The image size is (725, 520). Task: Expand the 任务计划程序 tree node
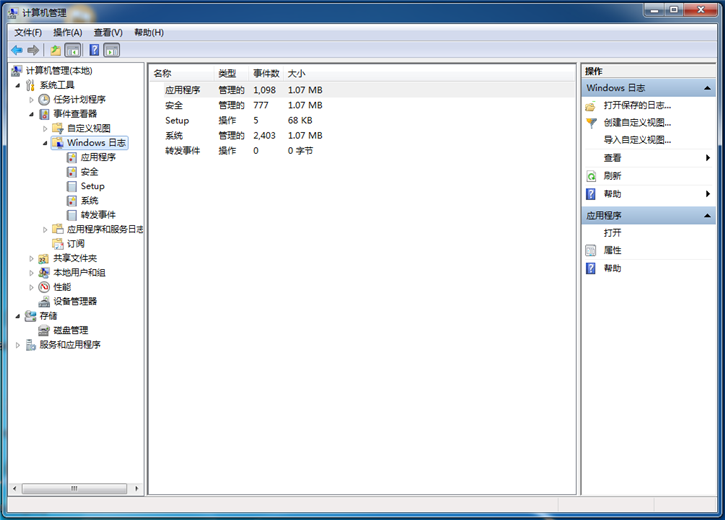31,100
